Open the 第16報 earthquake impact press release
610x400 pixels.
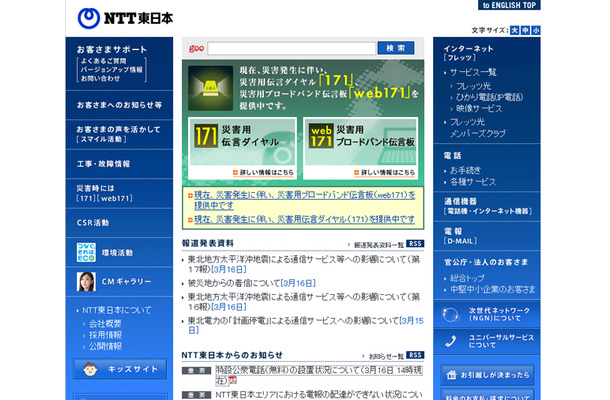(303, 302)
